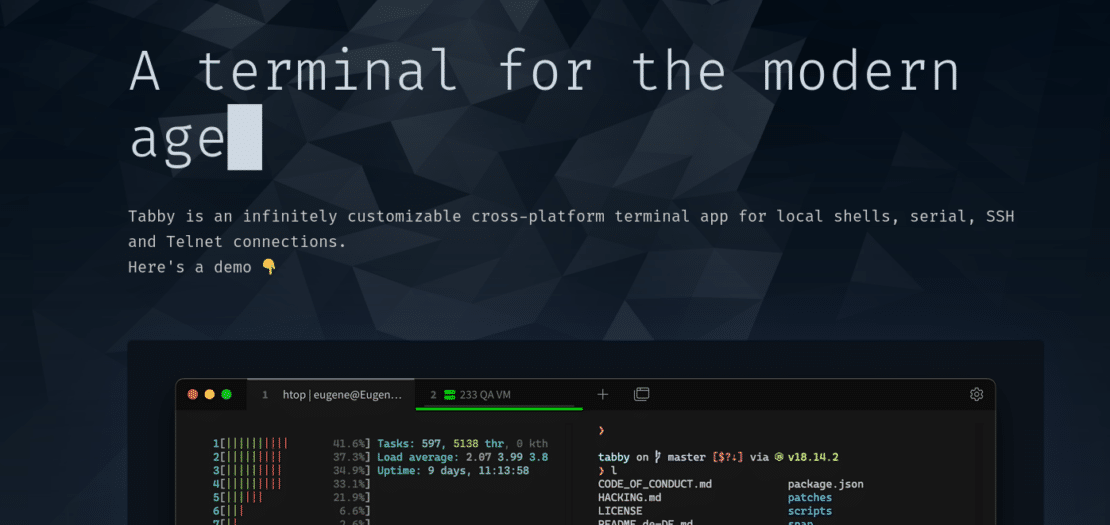This screenshot has width=1110, height=525.
Task: Click the package.json entry in listing
Action: coord(825,484)
